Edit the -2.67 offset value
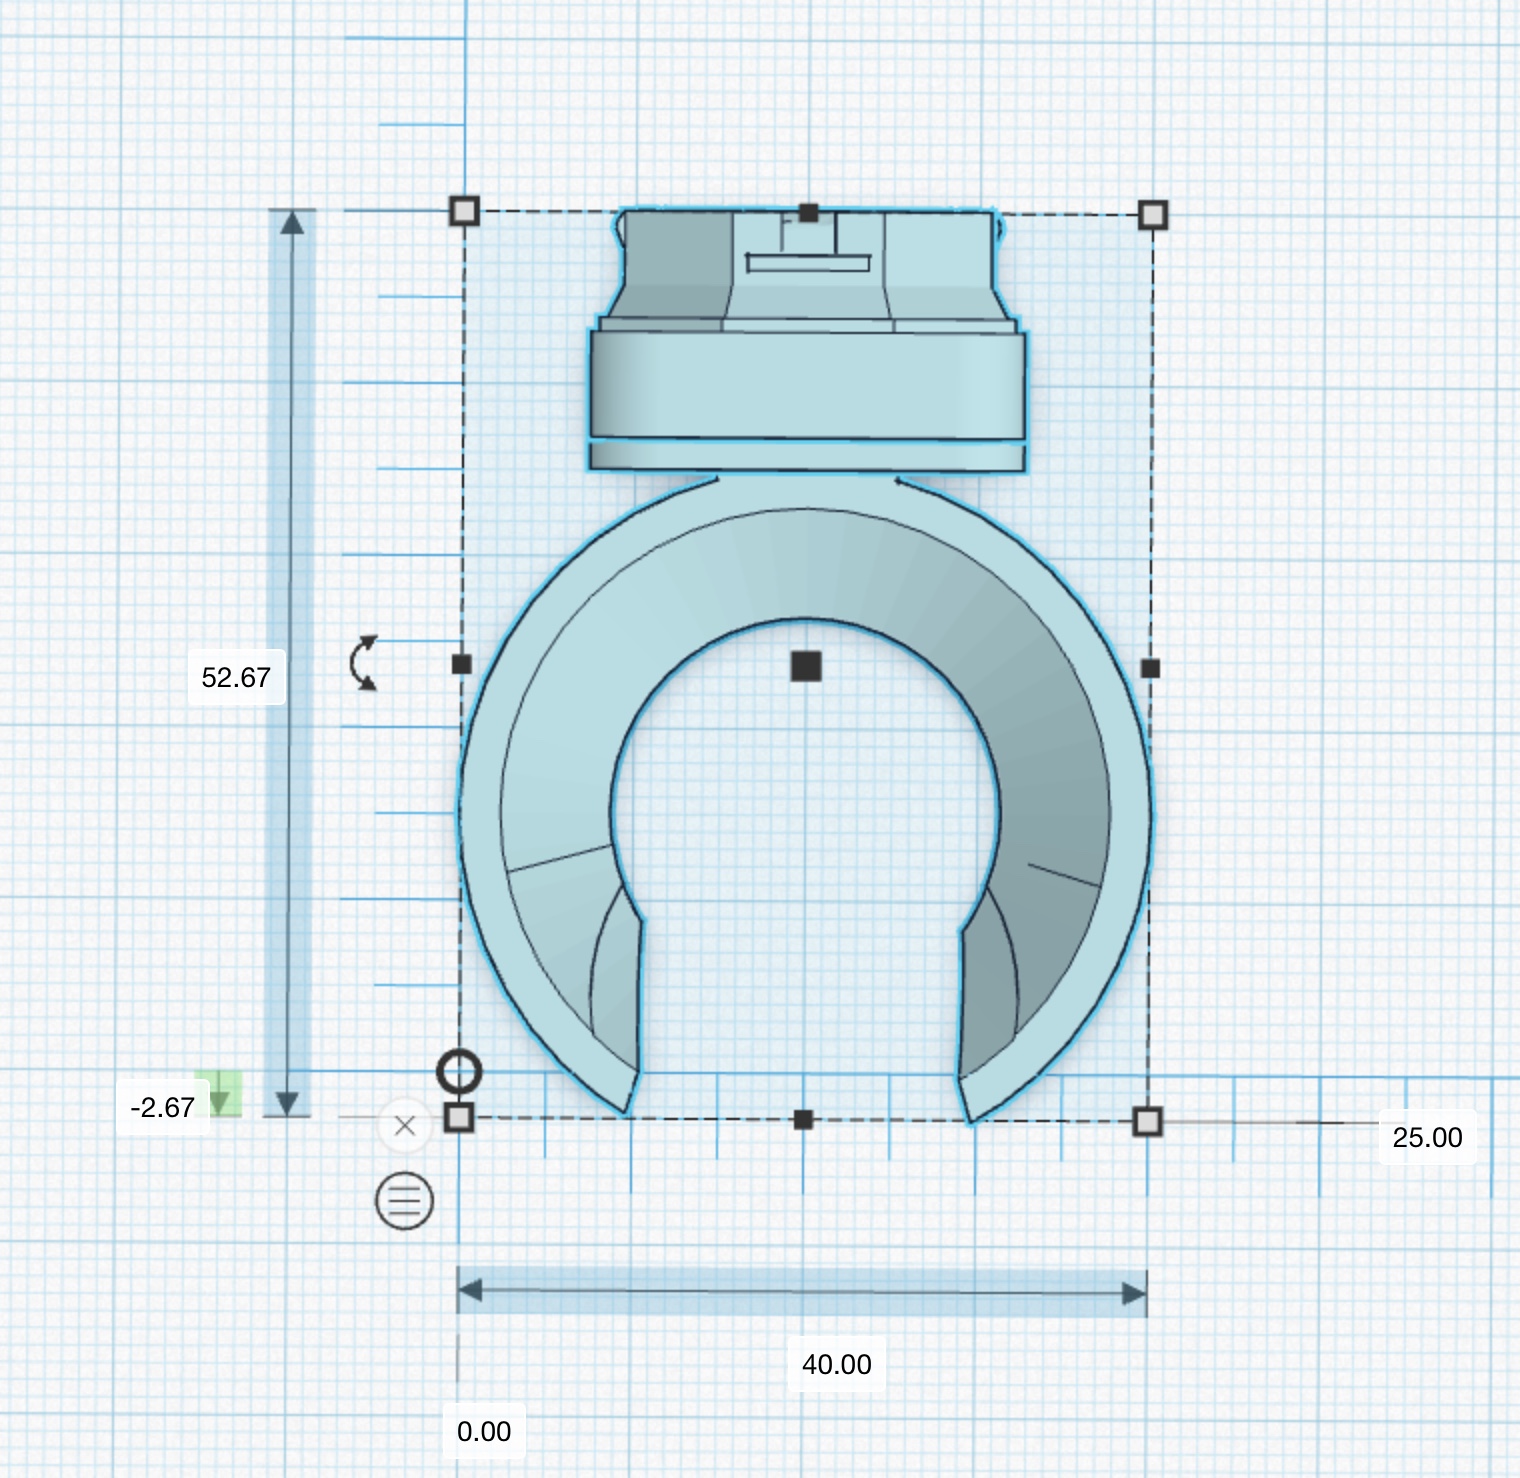Image resolution: width=1520 pixels, height=1478 pixels. [163, 1107]
